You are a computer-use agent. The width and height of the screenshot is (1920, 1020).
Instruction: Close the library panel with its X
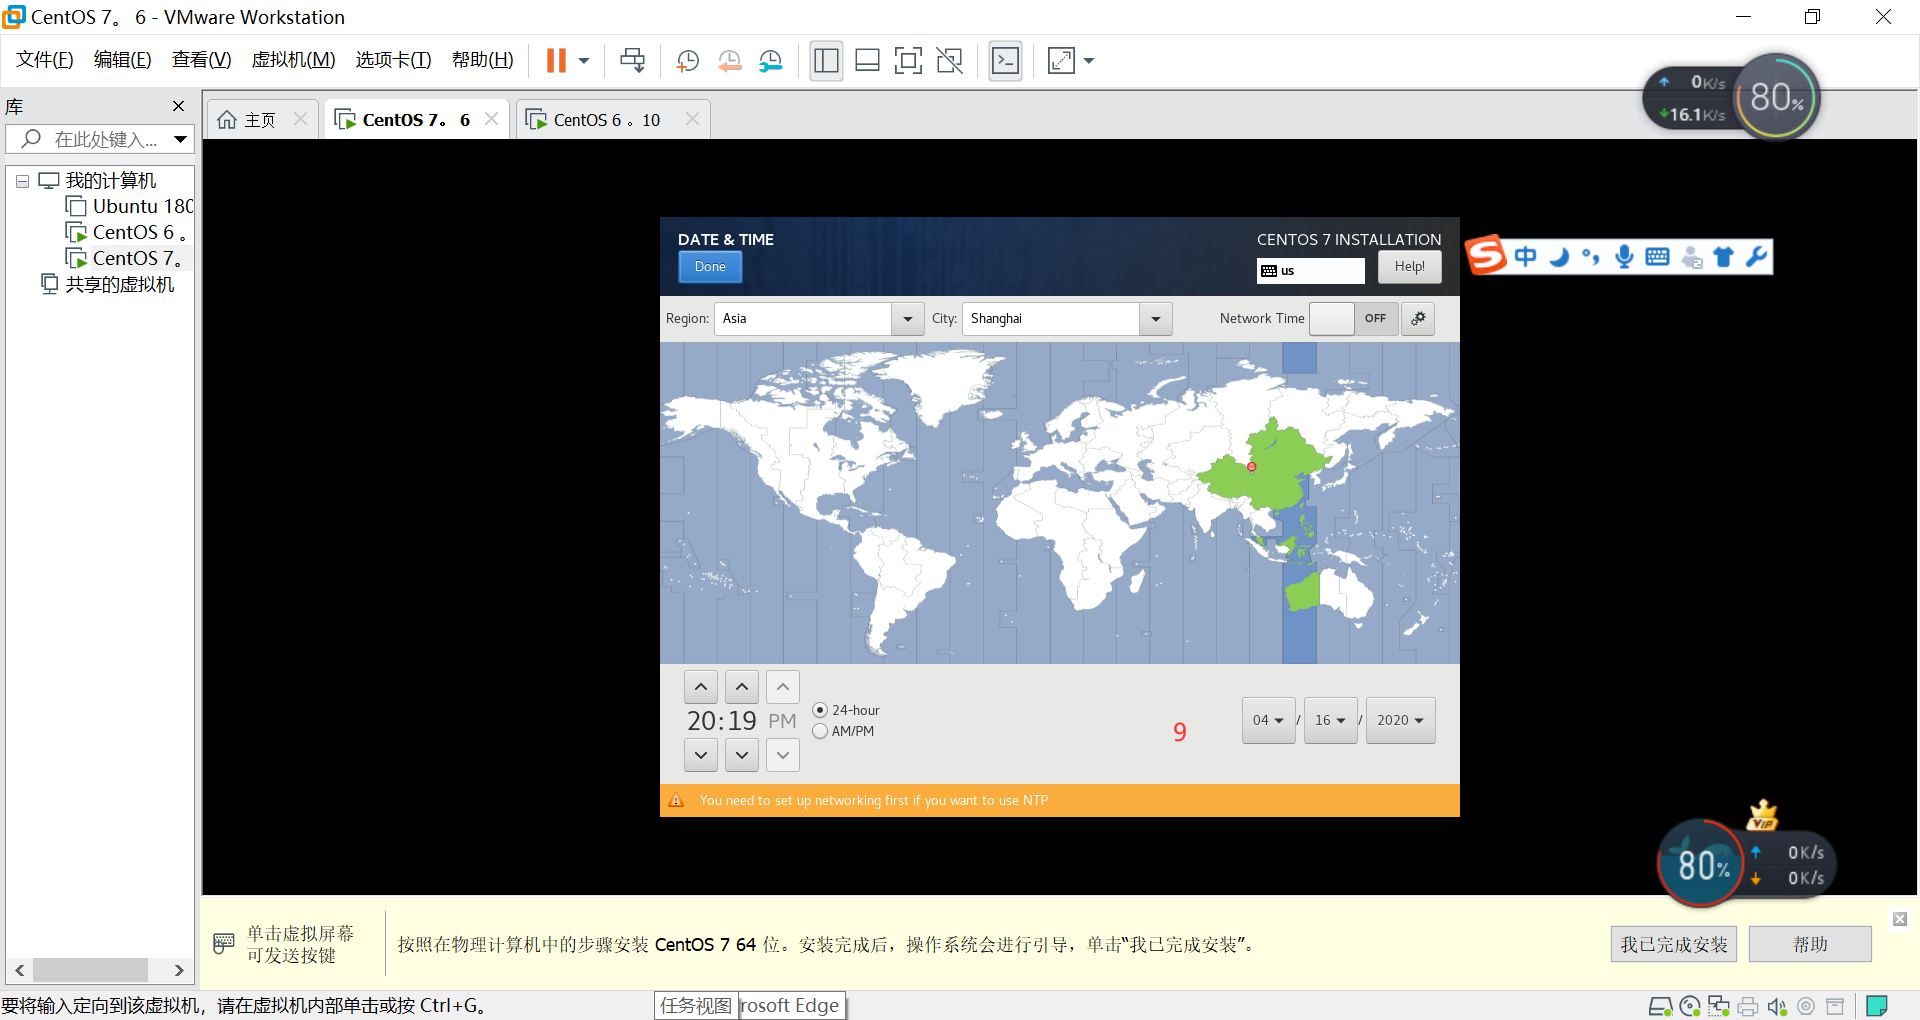coord(179,106)
